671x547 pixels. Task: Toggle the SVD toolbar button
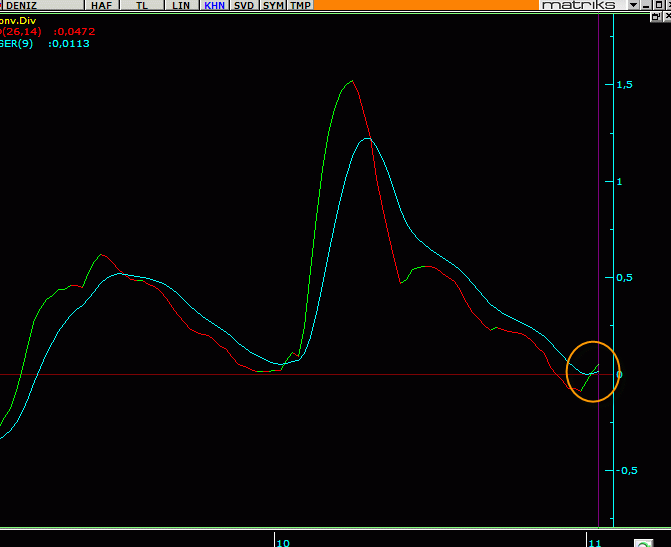[x=244, y=5]
